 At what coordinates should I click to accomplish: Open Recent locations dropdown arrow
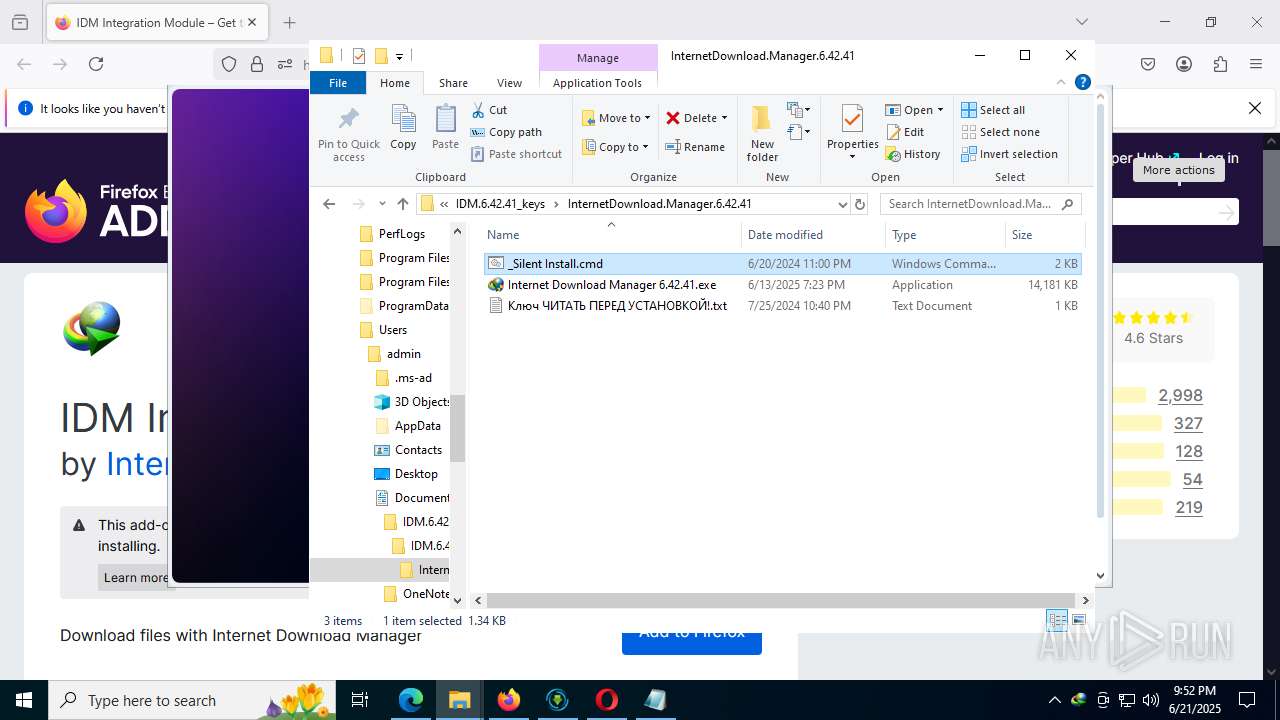(382, 204)
